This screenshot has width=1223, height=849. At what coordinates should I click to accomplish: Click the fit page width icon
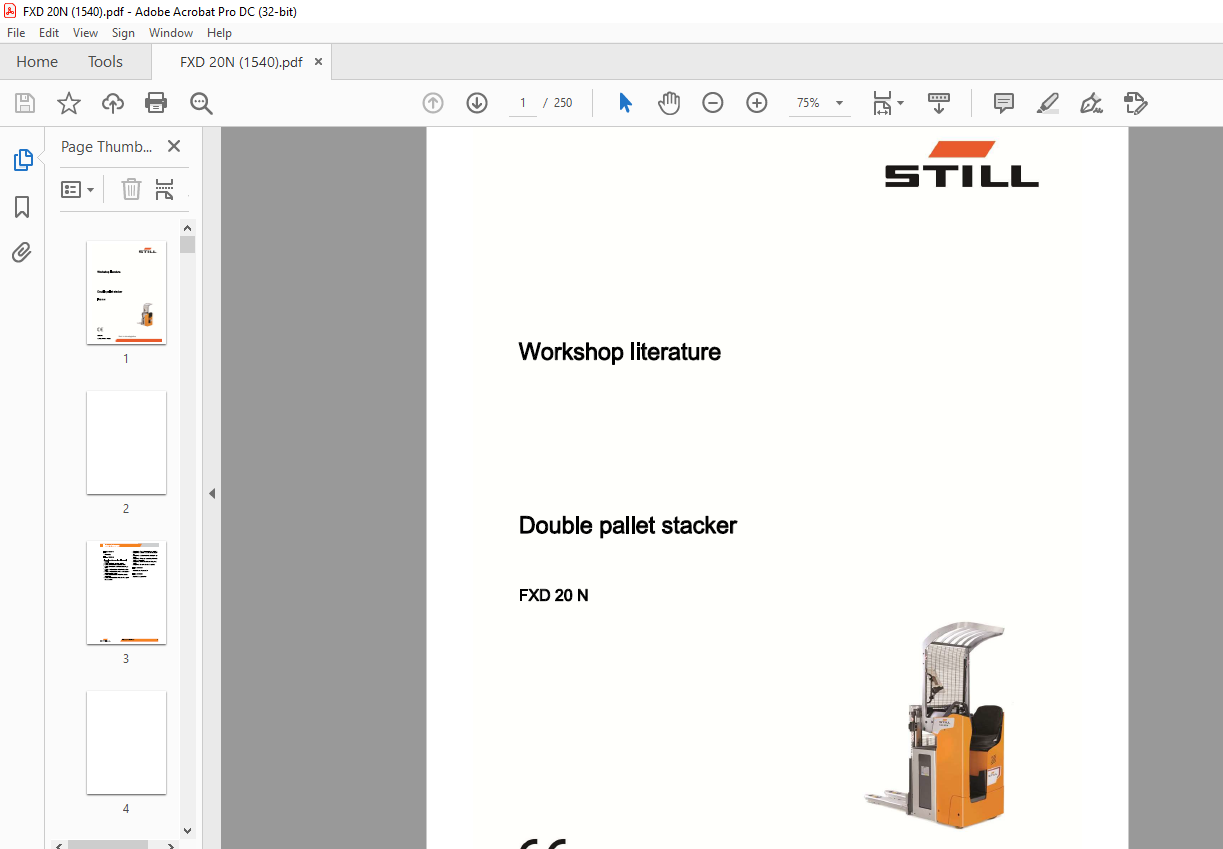click(x=881, y=103)
